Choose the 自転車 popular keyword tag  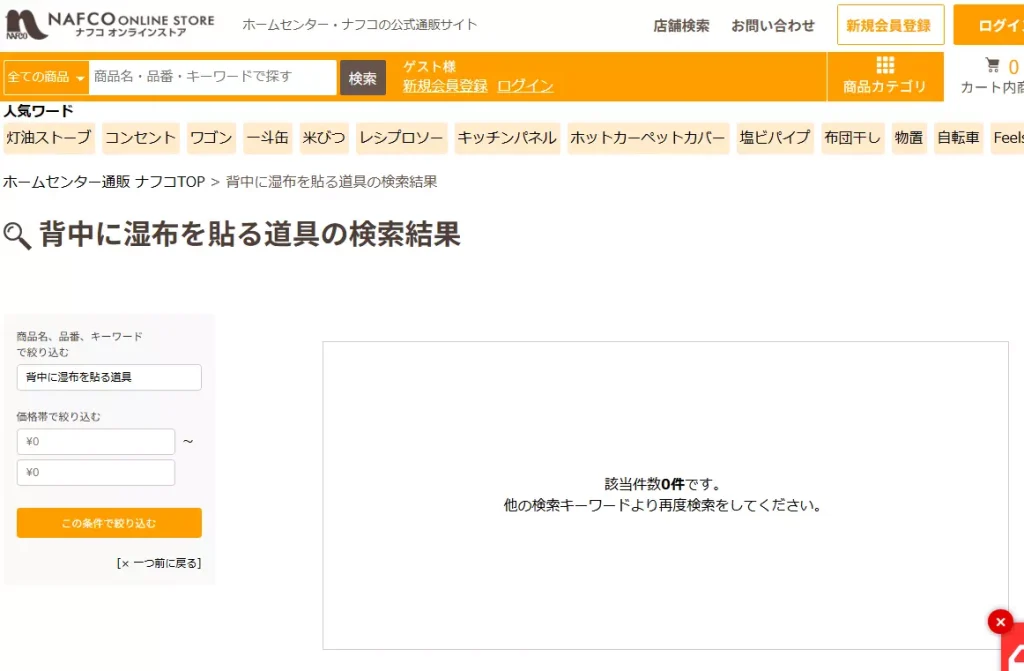tap(958, 138)
